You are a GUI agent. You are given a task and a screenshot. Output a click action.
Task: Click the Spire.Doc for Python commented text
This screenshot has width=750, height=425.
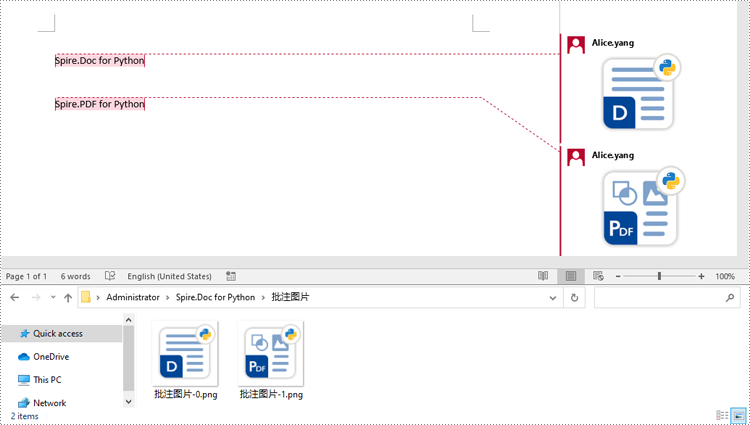[x=99, y=61]
